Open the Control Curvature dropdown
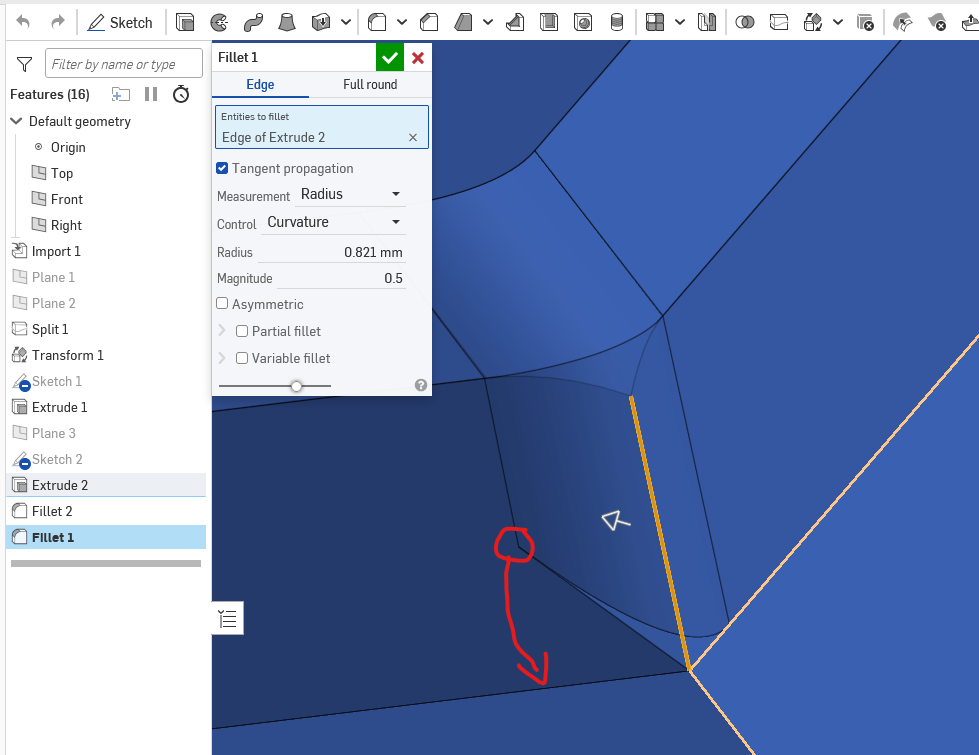 pos(334,222)
